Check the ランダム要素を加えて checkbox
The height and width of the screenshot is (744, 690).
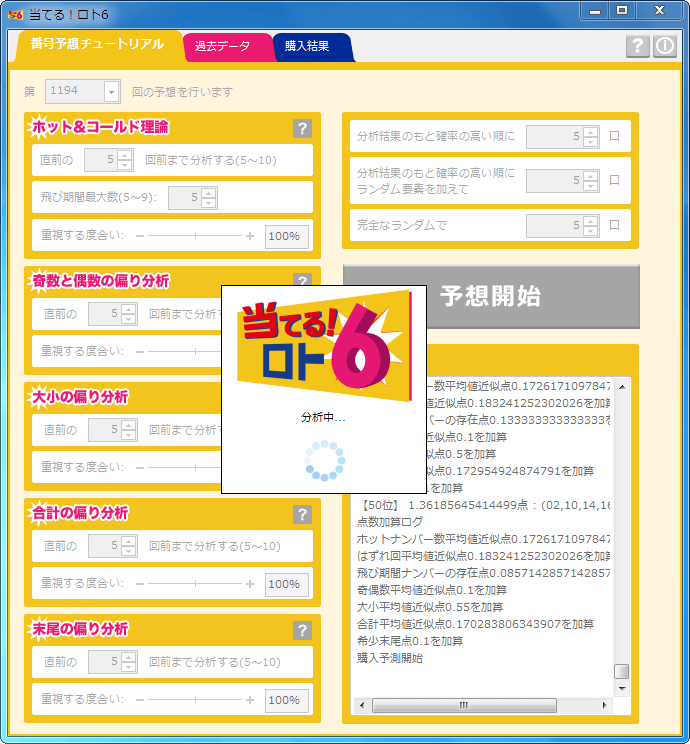[615, 180]
